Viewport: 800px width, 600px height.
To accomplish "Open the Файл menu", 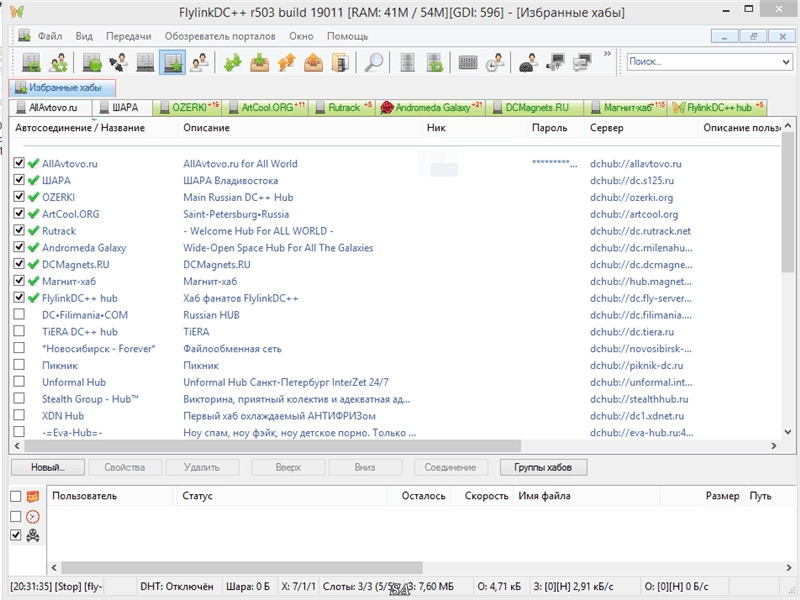I will (50, 36).
